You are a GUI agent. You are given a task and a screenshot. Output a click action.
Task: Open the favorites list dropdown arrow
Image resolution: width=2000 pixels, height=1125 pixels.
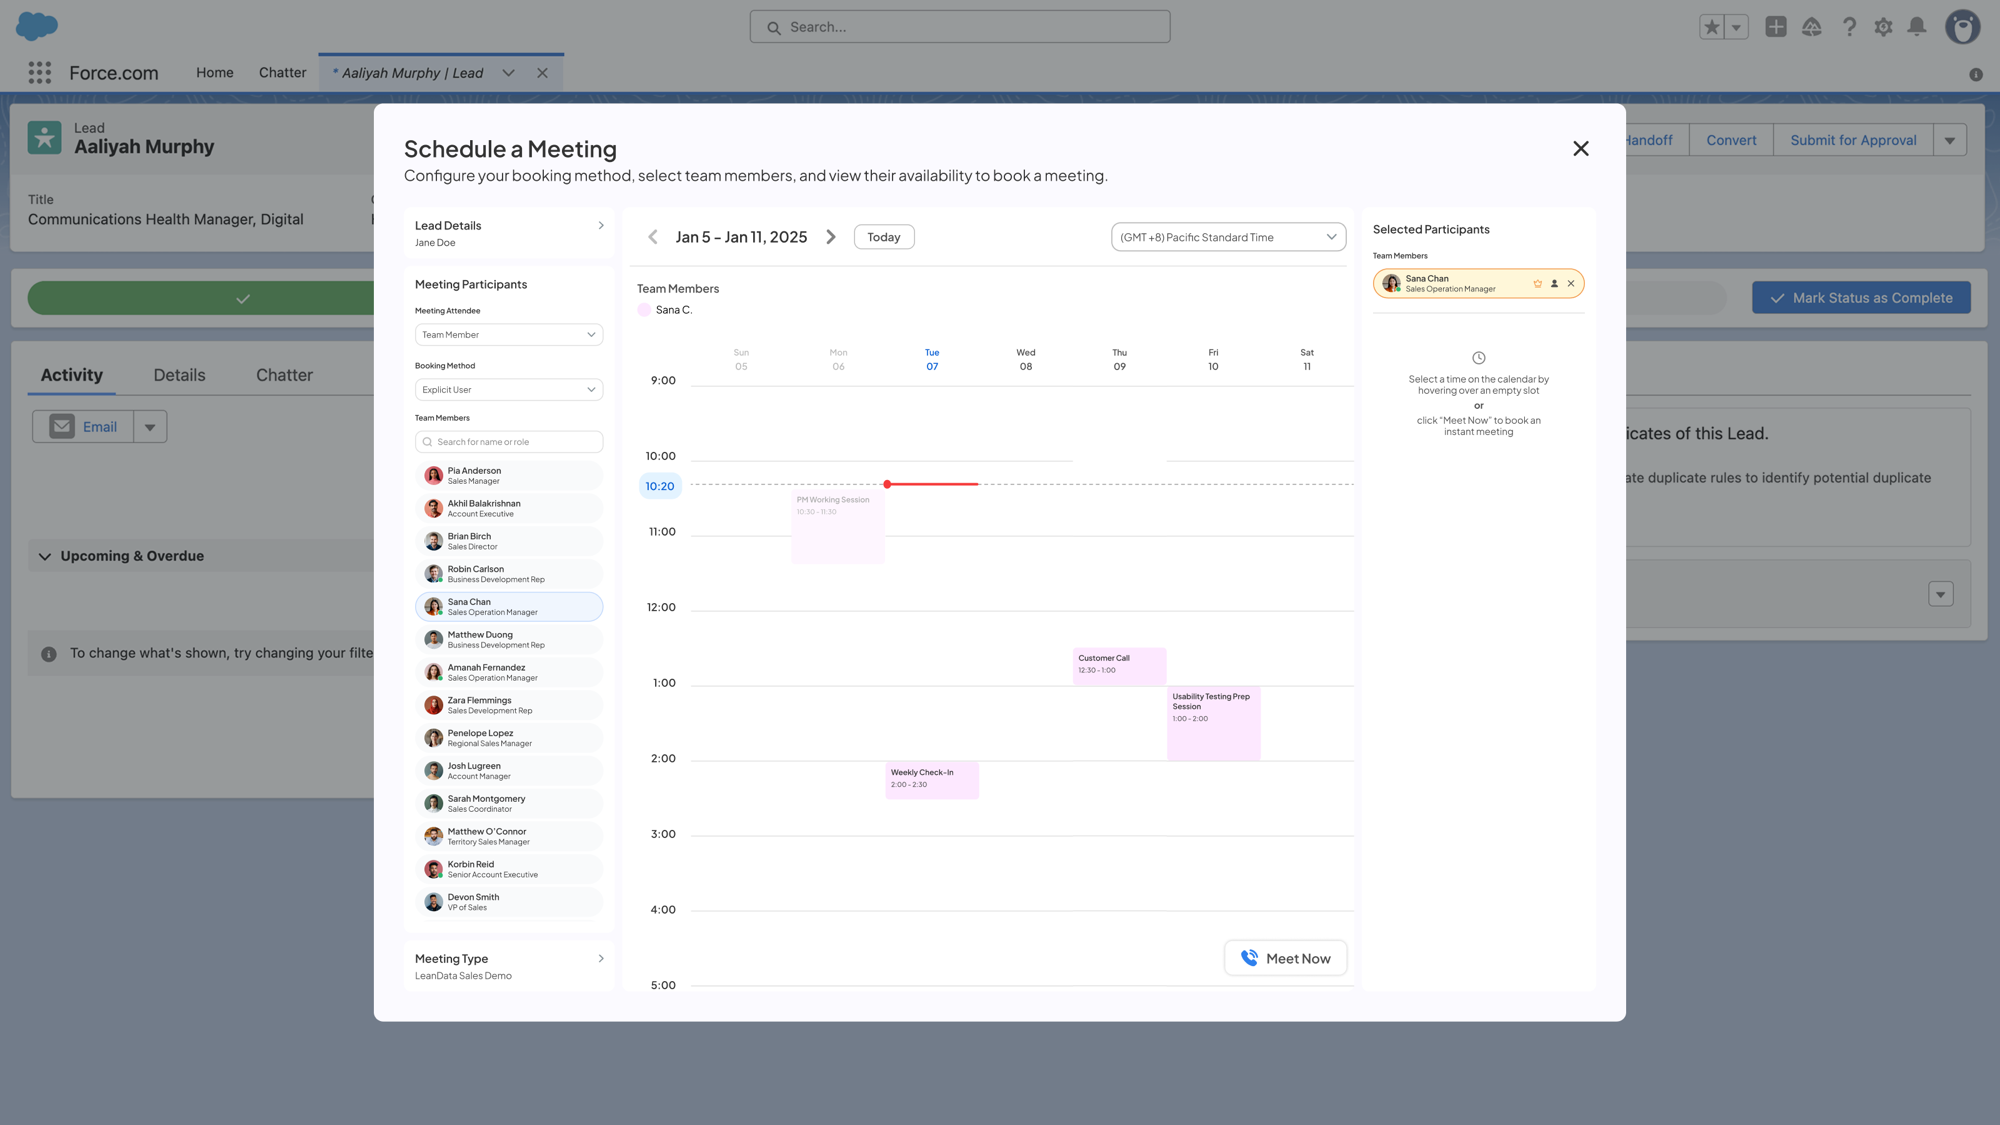coord(1737,27)
